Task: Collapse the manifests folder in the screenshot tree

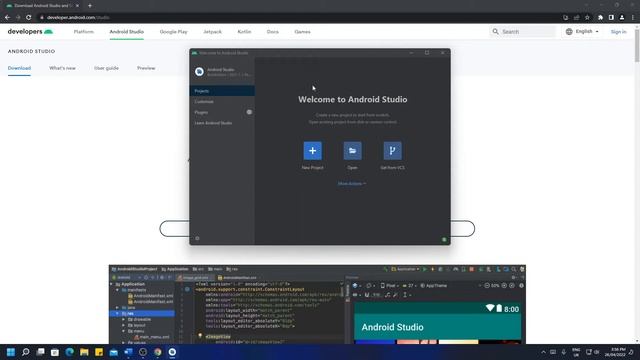Action: click(x=118, y=290)
